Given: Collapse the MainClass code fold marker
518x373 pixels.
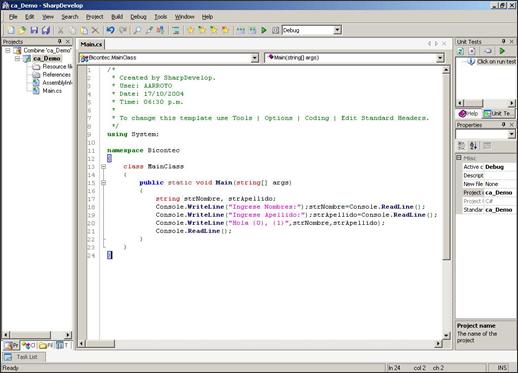Looking at the screenshot, I should [104, 166].
